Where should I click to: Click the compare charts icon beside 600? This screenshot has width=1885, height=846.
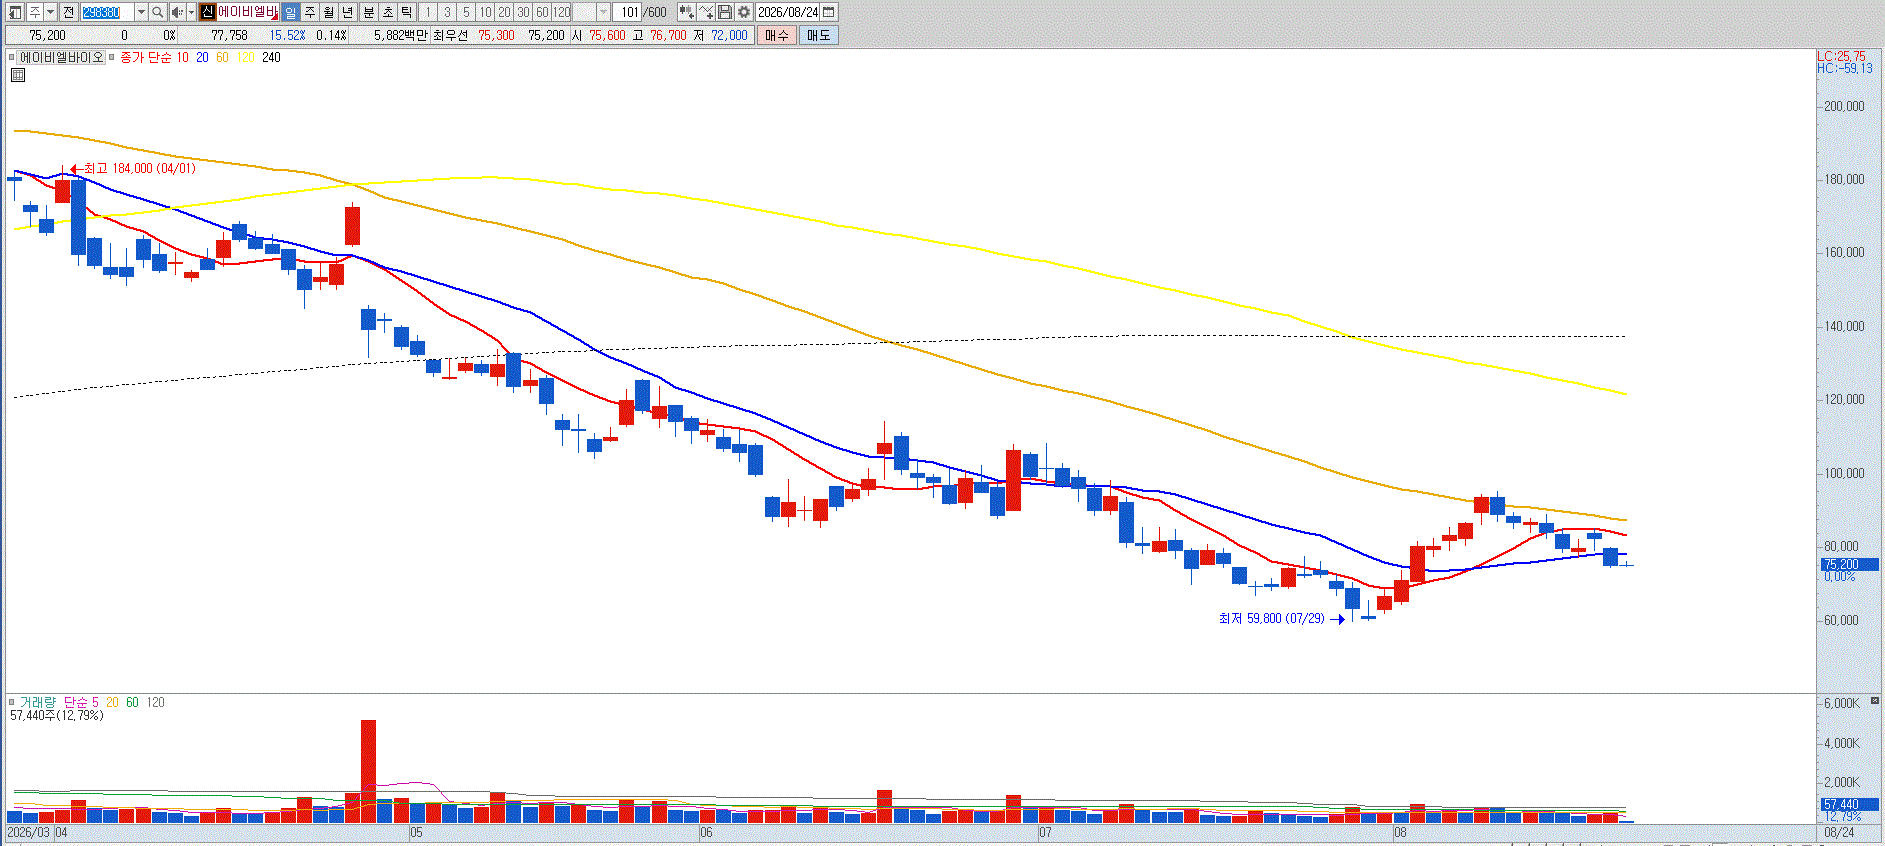pyautogui.click(x=686, y=12)
